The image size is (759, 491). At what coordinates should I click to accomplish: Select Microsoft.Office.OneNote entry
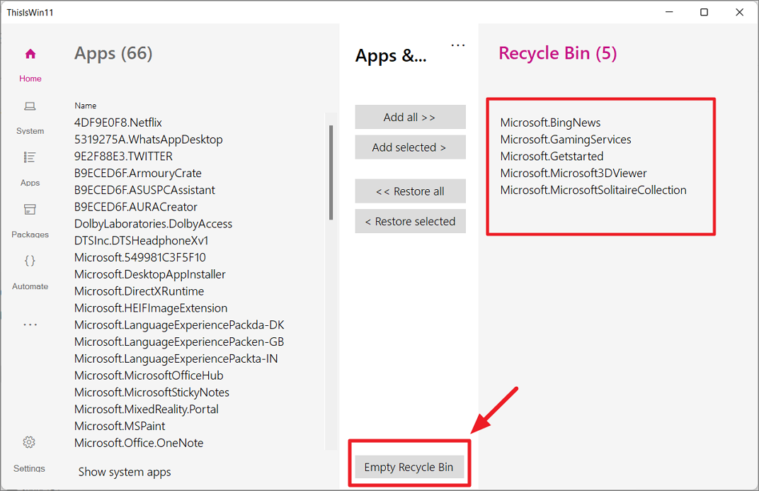coord(138,443)
